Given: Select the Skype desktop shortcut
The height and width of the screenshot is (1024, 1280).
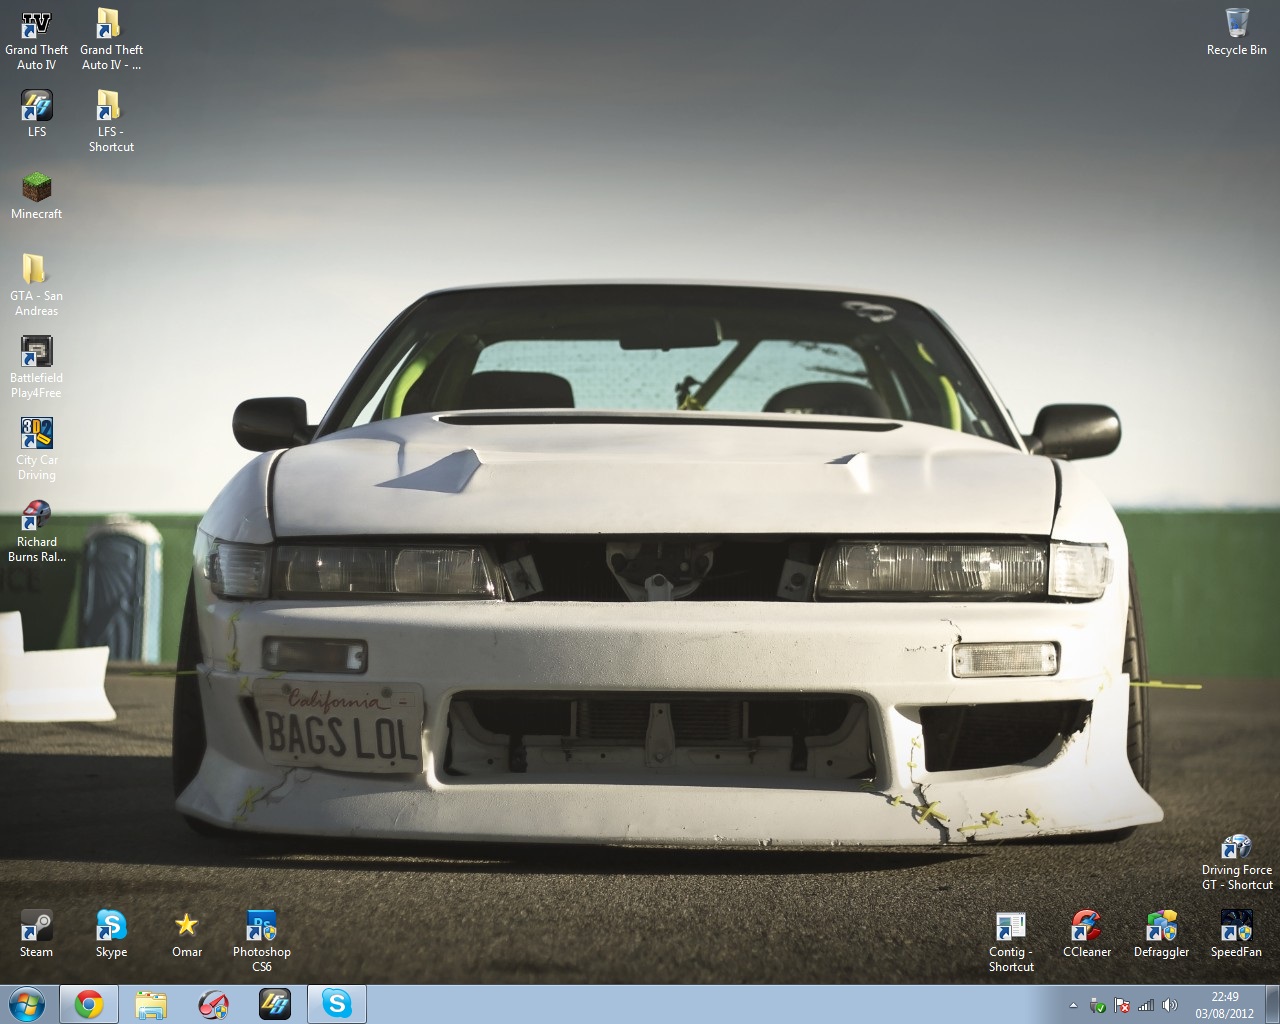Looking at the screenshot, I should [111, 934].
